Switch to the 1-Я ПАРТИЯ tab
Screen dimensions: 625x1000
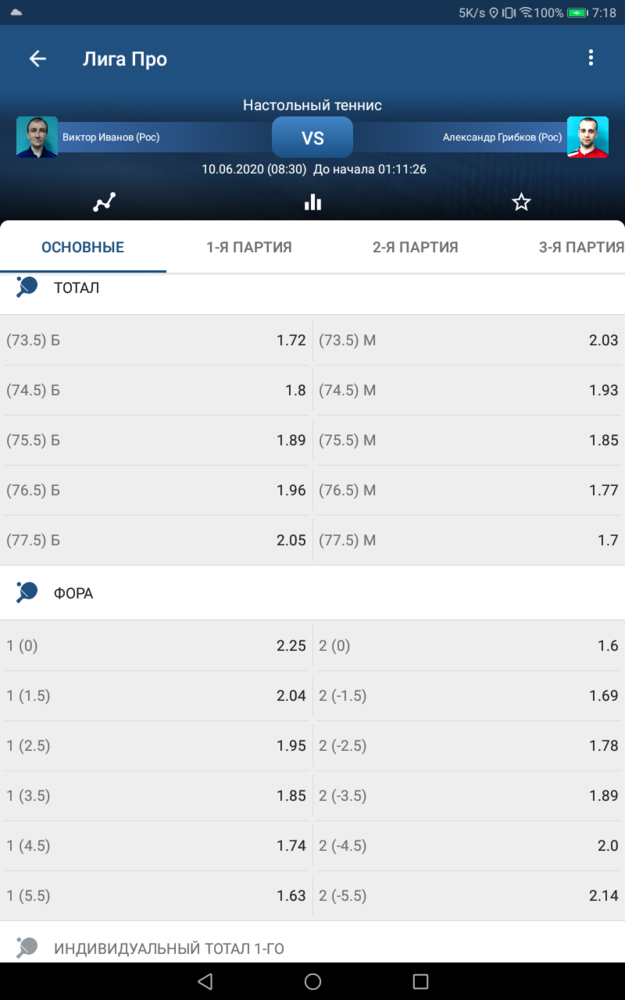(249, 247)
